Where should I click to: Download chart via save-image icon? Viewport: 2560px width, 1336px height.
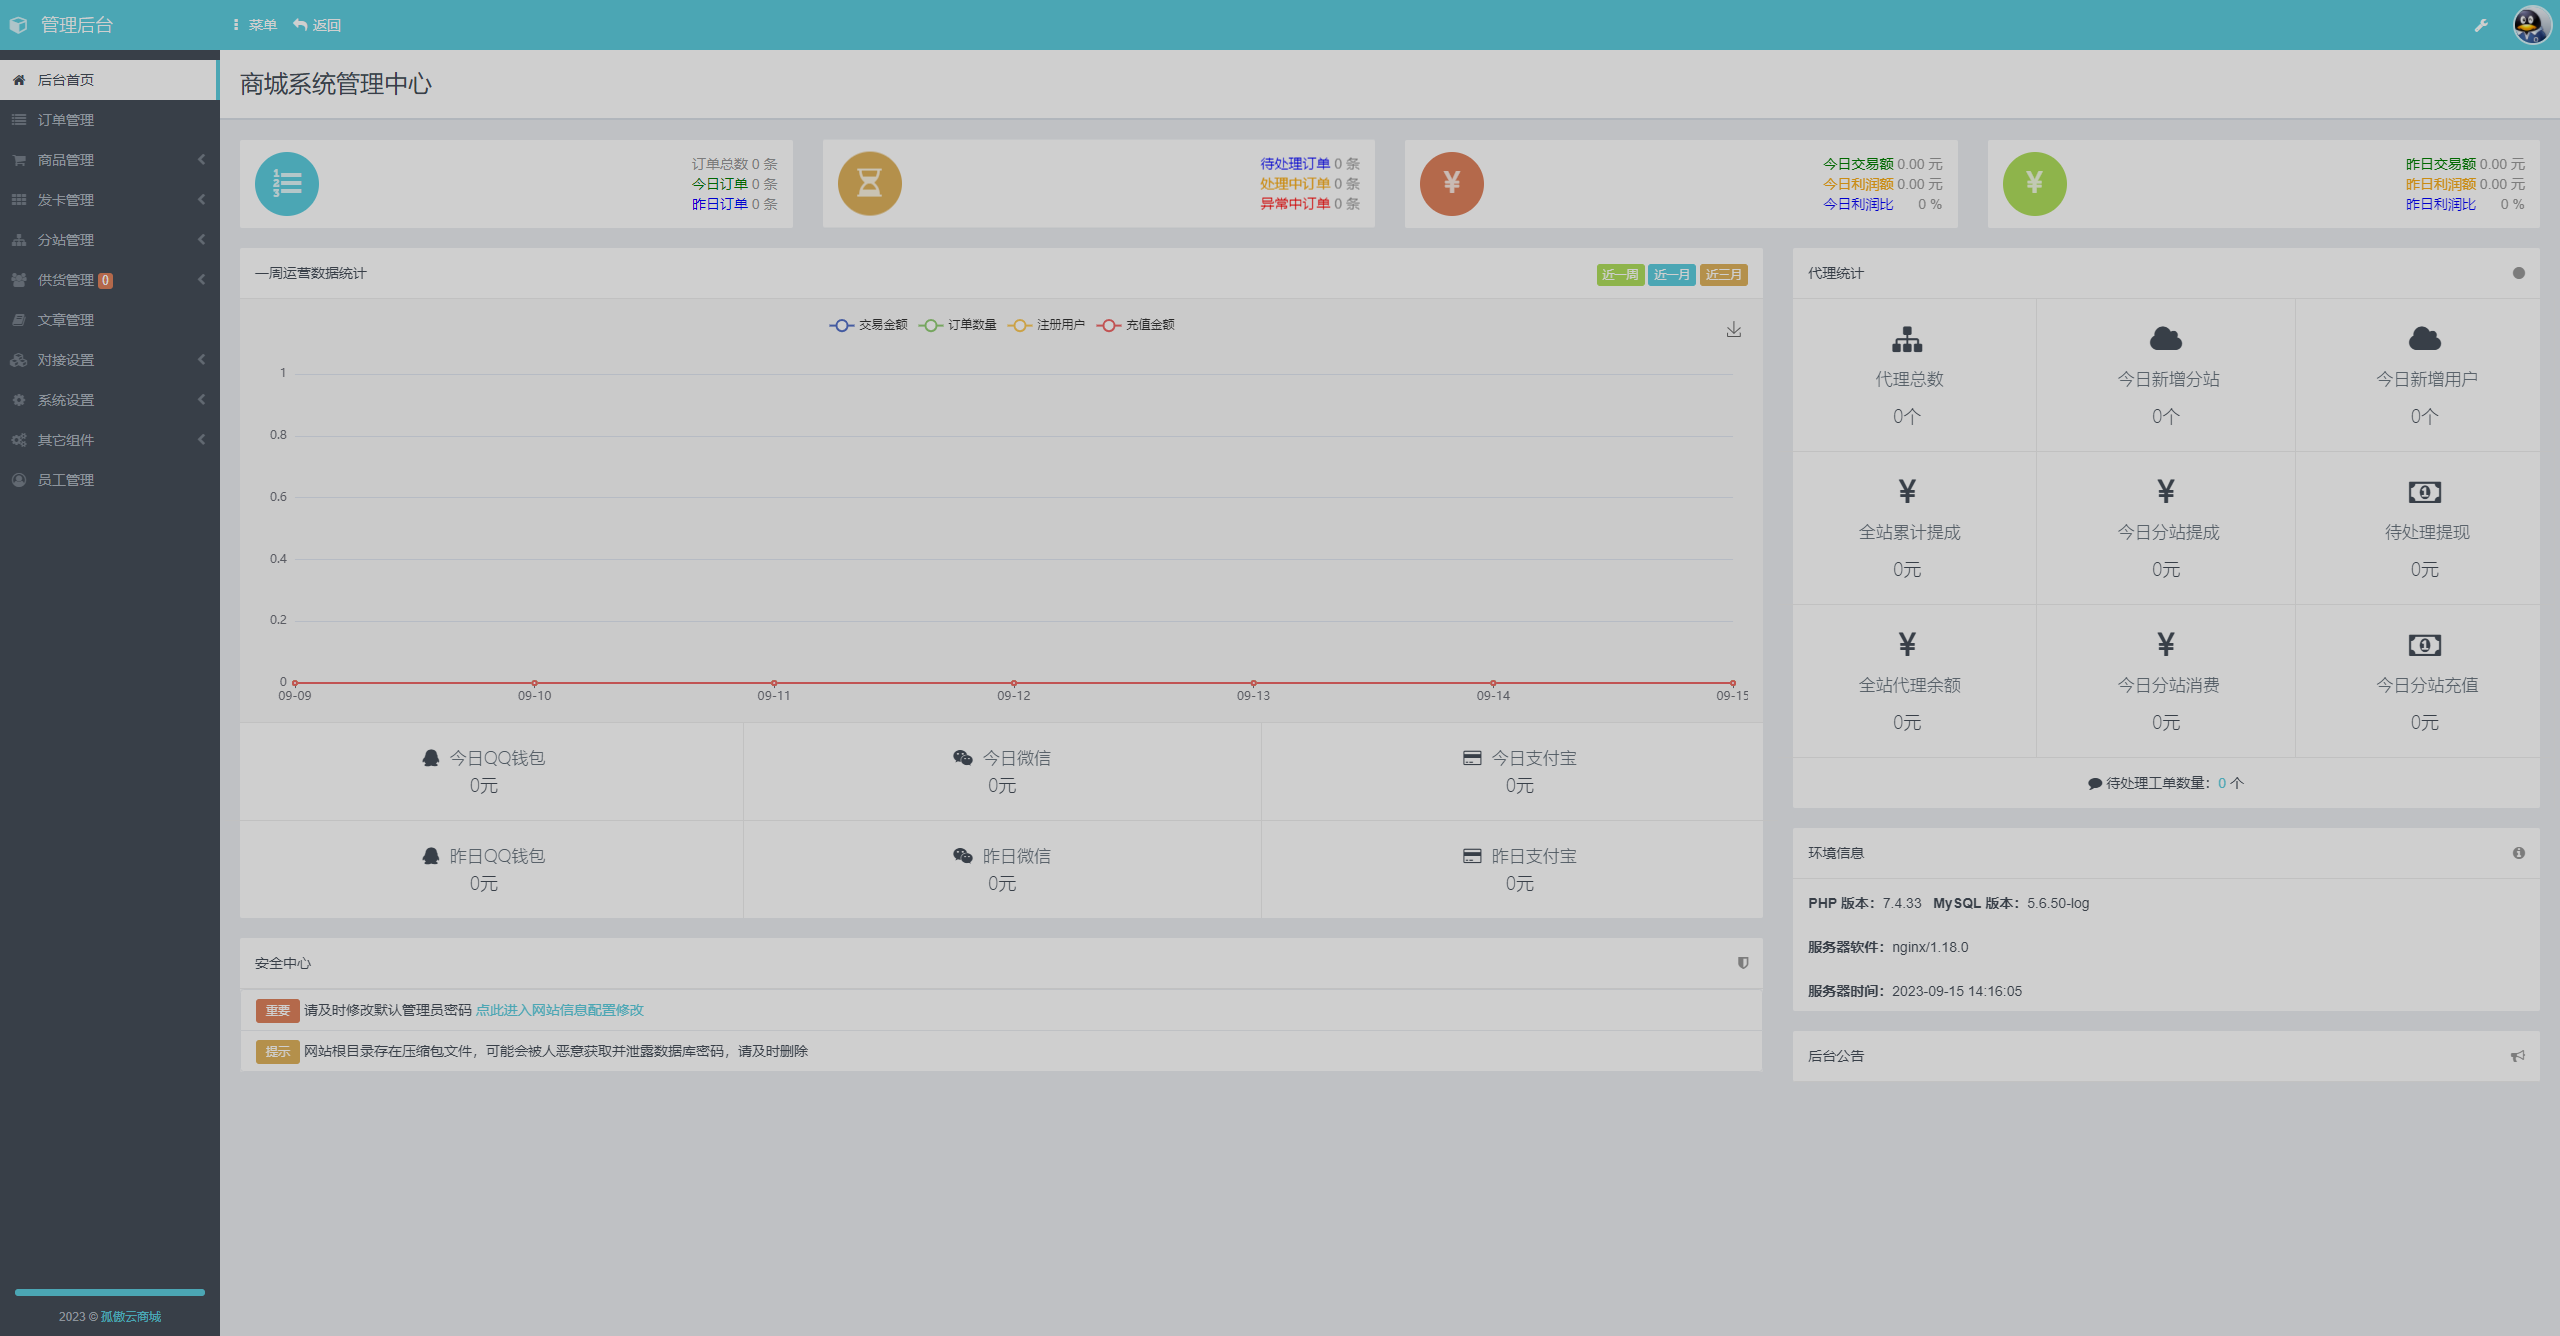pos(1733,330)
